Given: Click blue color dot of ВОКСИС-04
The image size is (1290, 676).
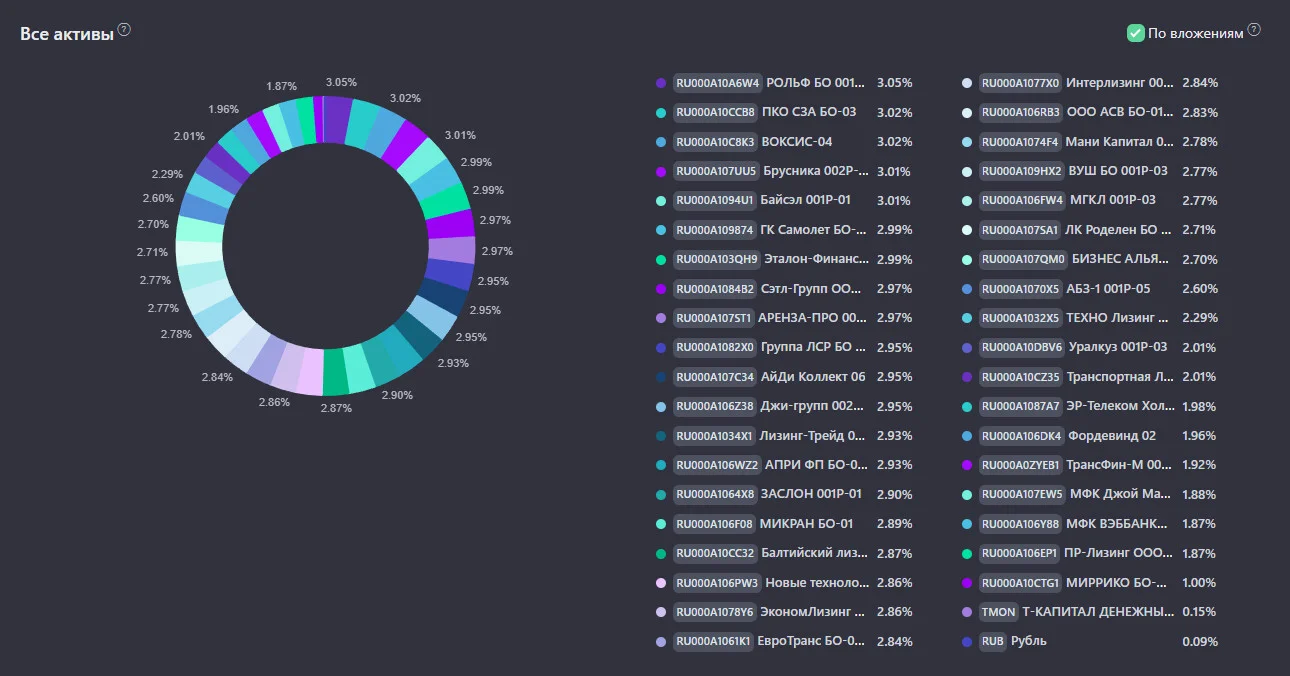Looking at the screenshot, I should click(x=661, y=142).
